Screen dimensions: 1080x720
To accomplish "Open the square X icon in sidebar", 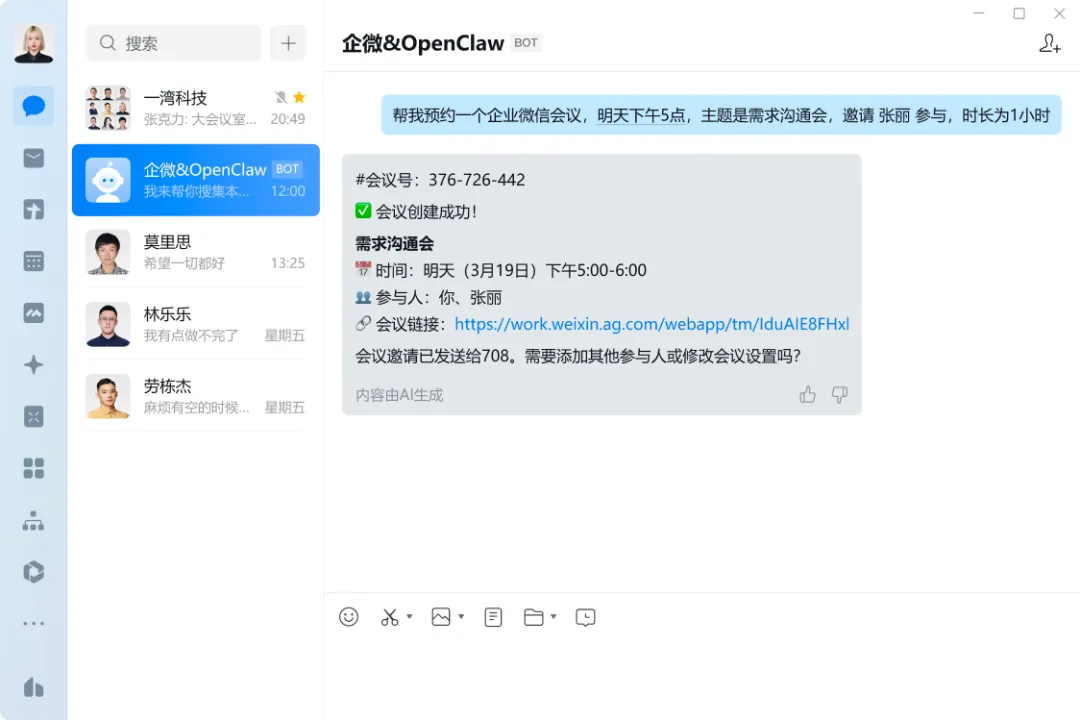I will pyautogui.click(x=34, y=416).
